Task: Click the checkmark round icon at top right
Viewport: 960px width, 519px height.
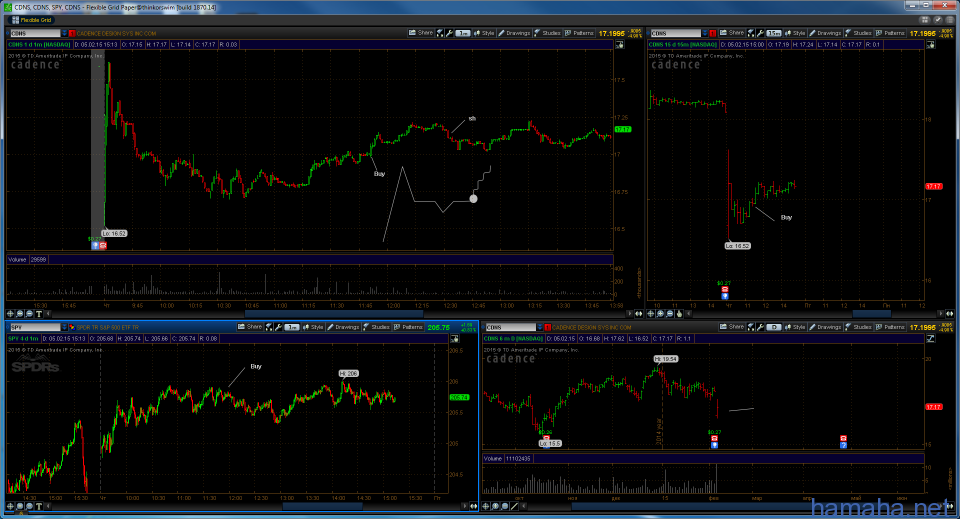Action: click(937, 20)
